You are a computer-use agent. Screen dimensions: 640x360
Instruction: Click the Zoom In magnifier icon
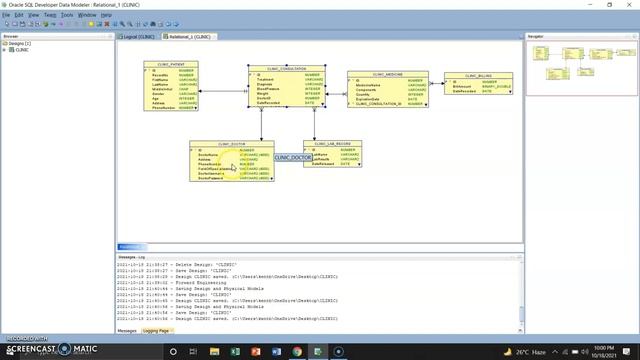[122, 24]
